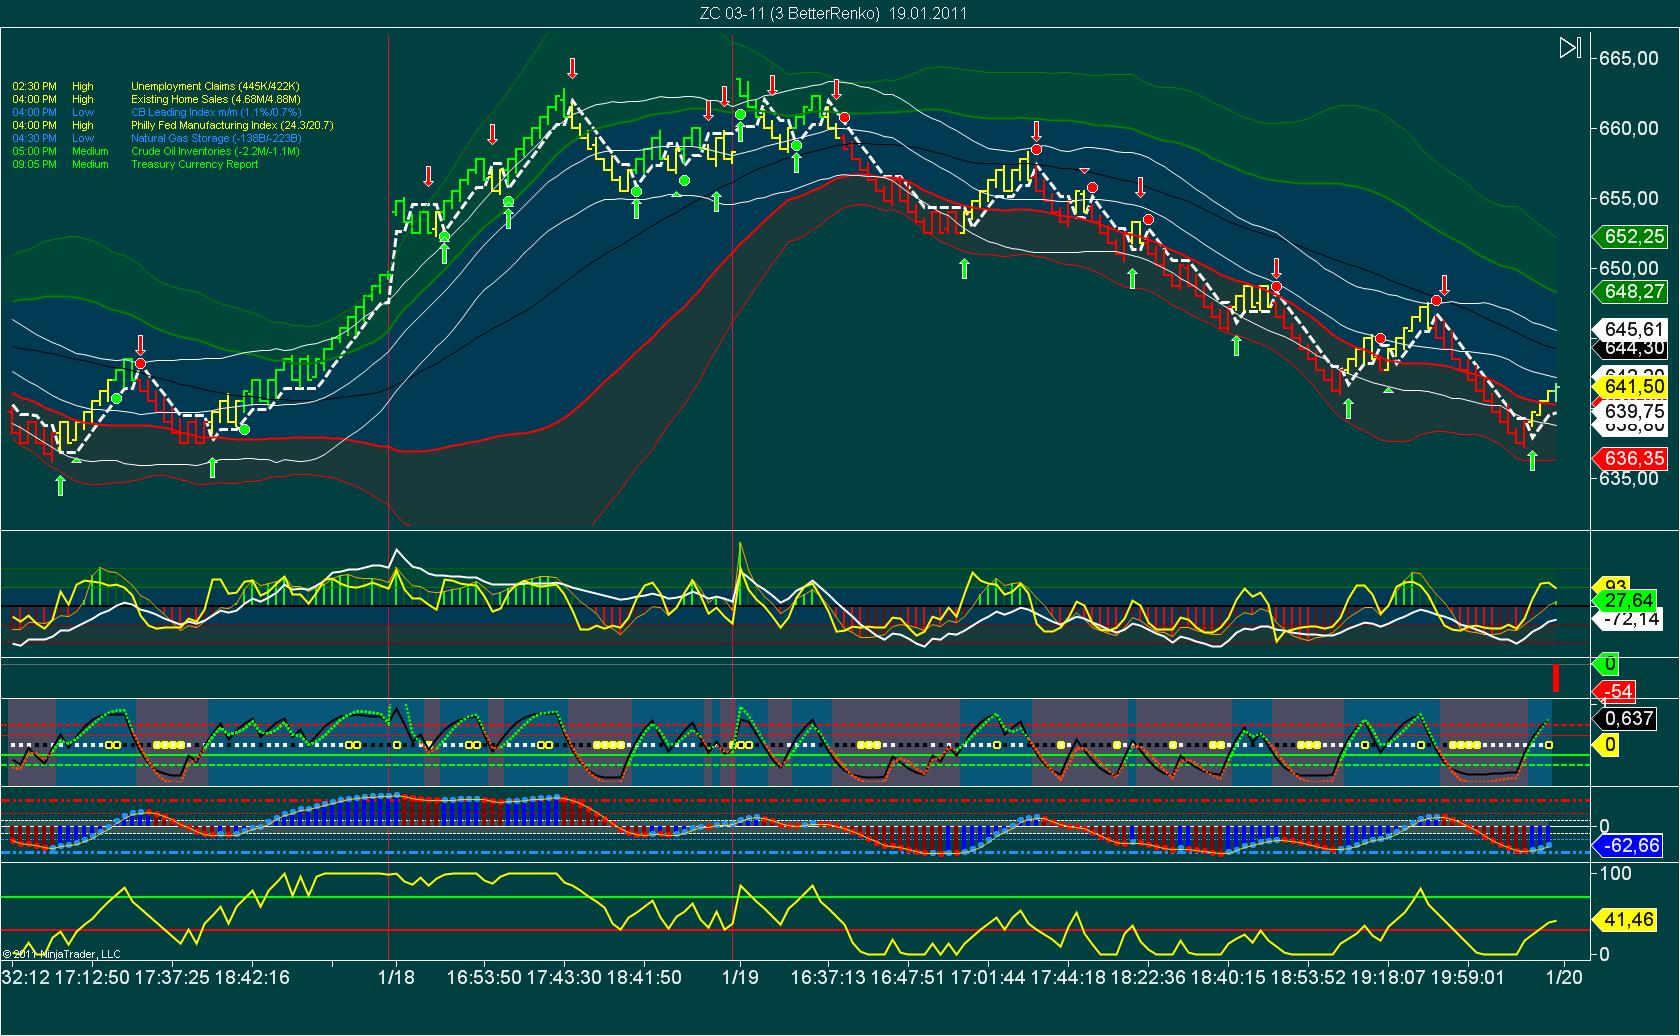Click the black 644,30 price marker
Image resolution: width=1680 pixels, height=1036 pixels.
[x=1630, y=348]
